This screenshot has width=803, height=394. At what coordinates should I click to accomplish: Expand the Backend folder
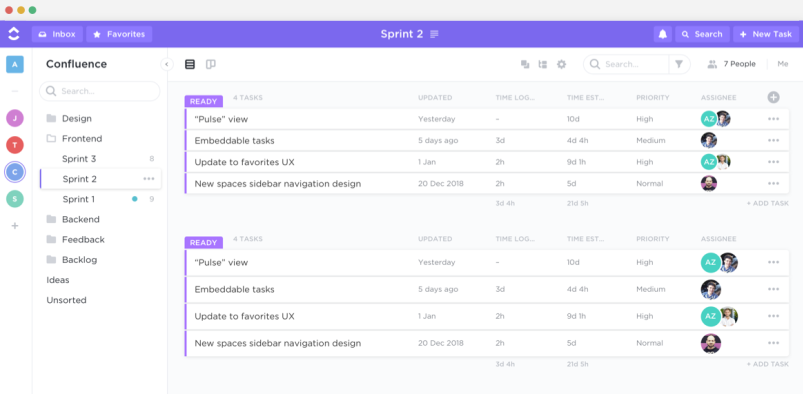tap(73, 219)
